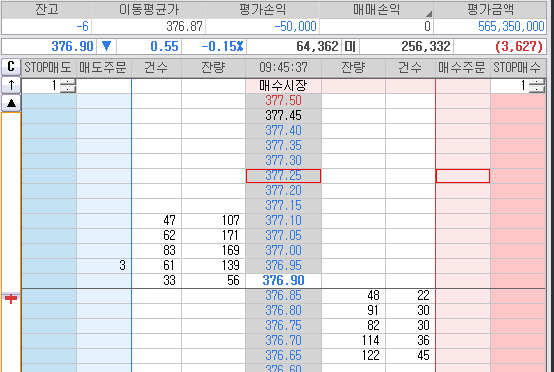The height and width of the screenshot is (372, 554).
Task: Select price 377.15 in ladder
Action: (x=283, y=206)
